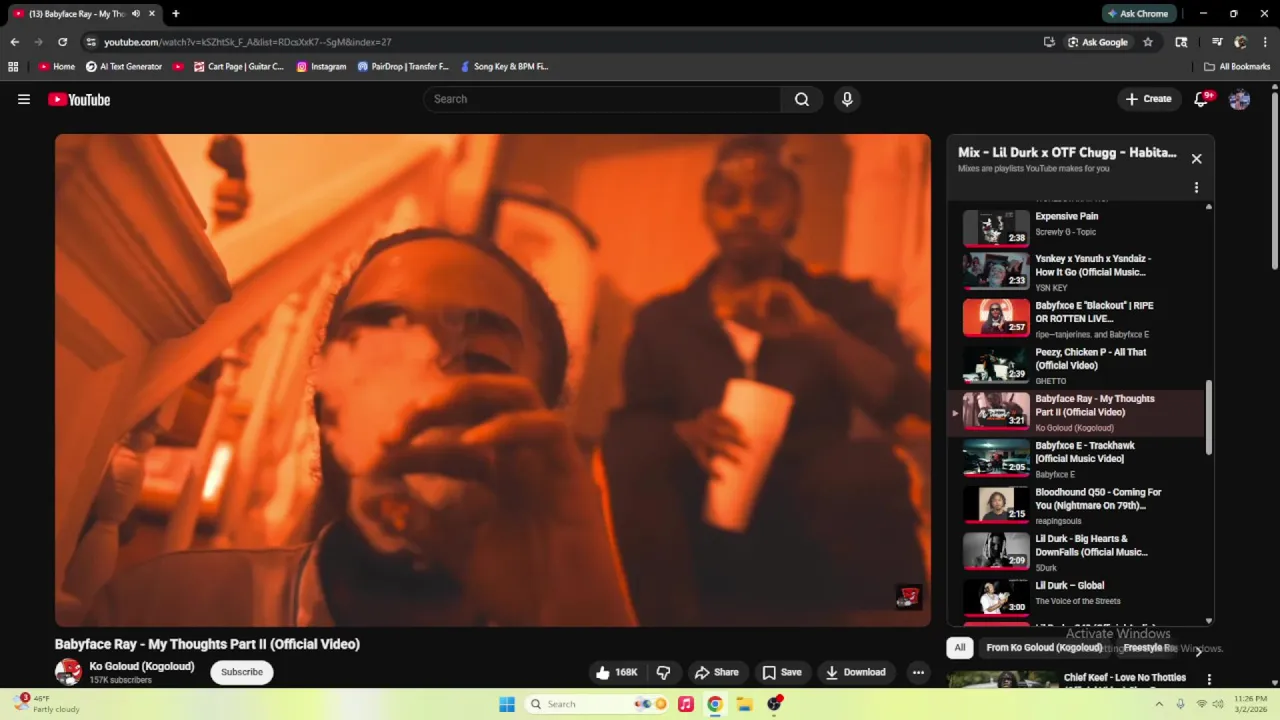Screen dimensions: 1280x720
Task: Click page vertical scrollbar thumb
Action: [1274, 180]
